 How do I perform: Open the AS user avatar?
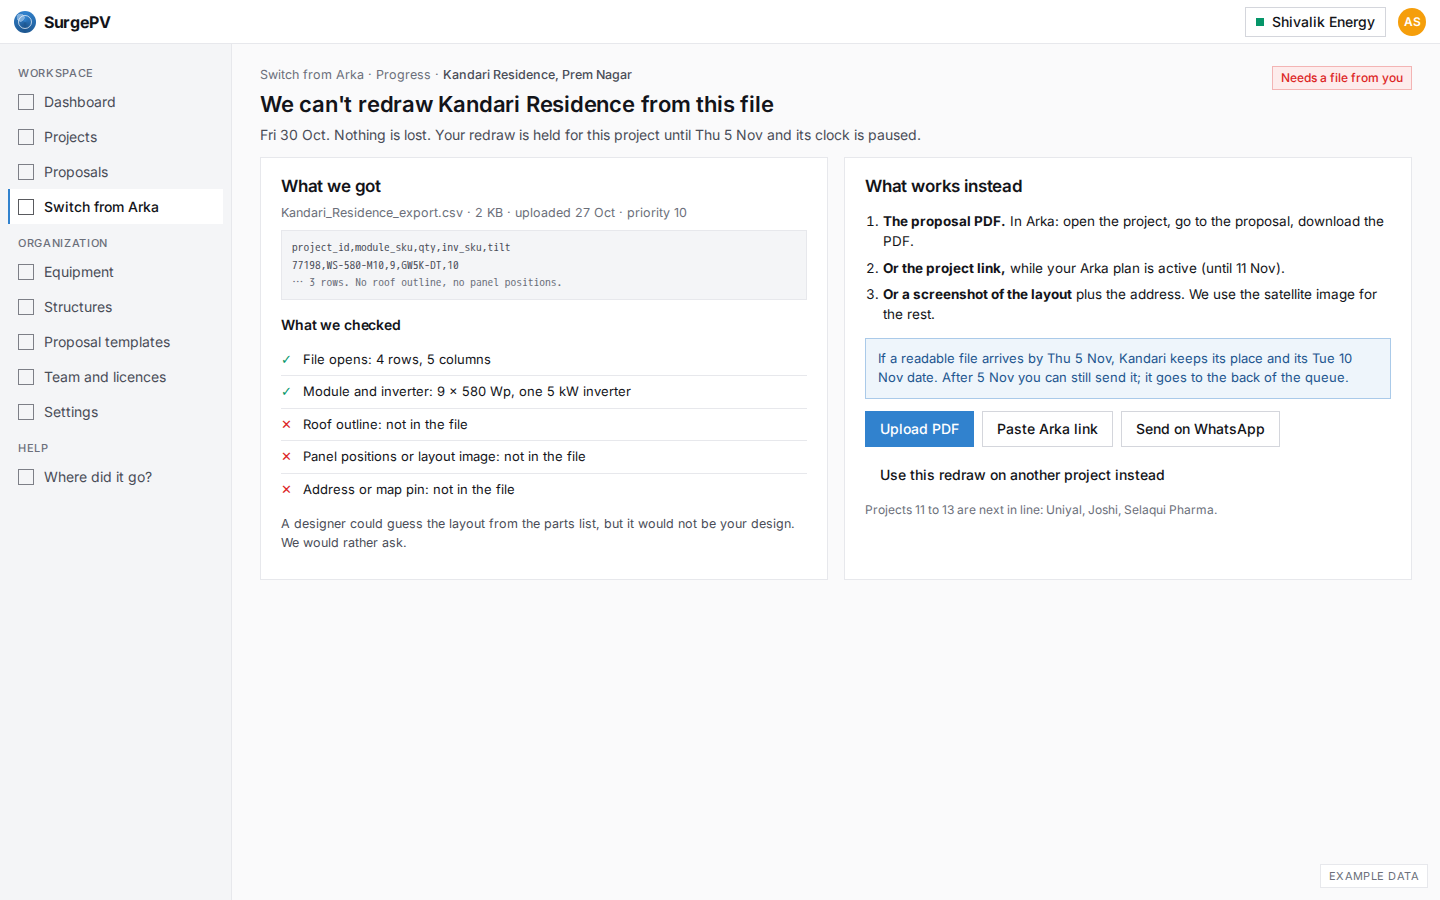click(1412, 22)
